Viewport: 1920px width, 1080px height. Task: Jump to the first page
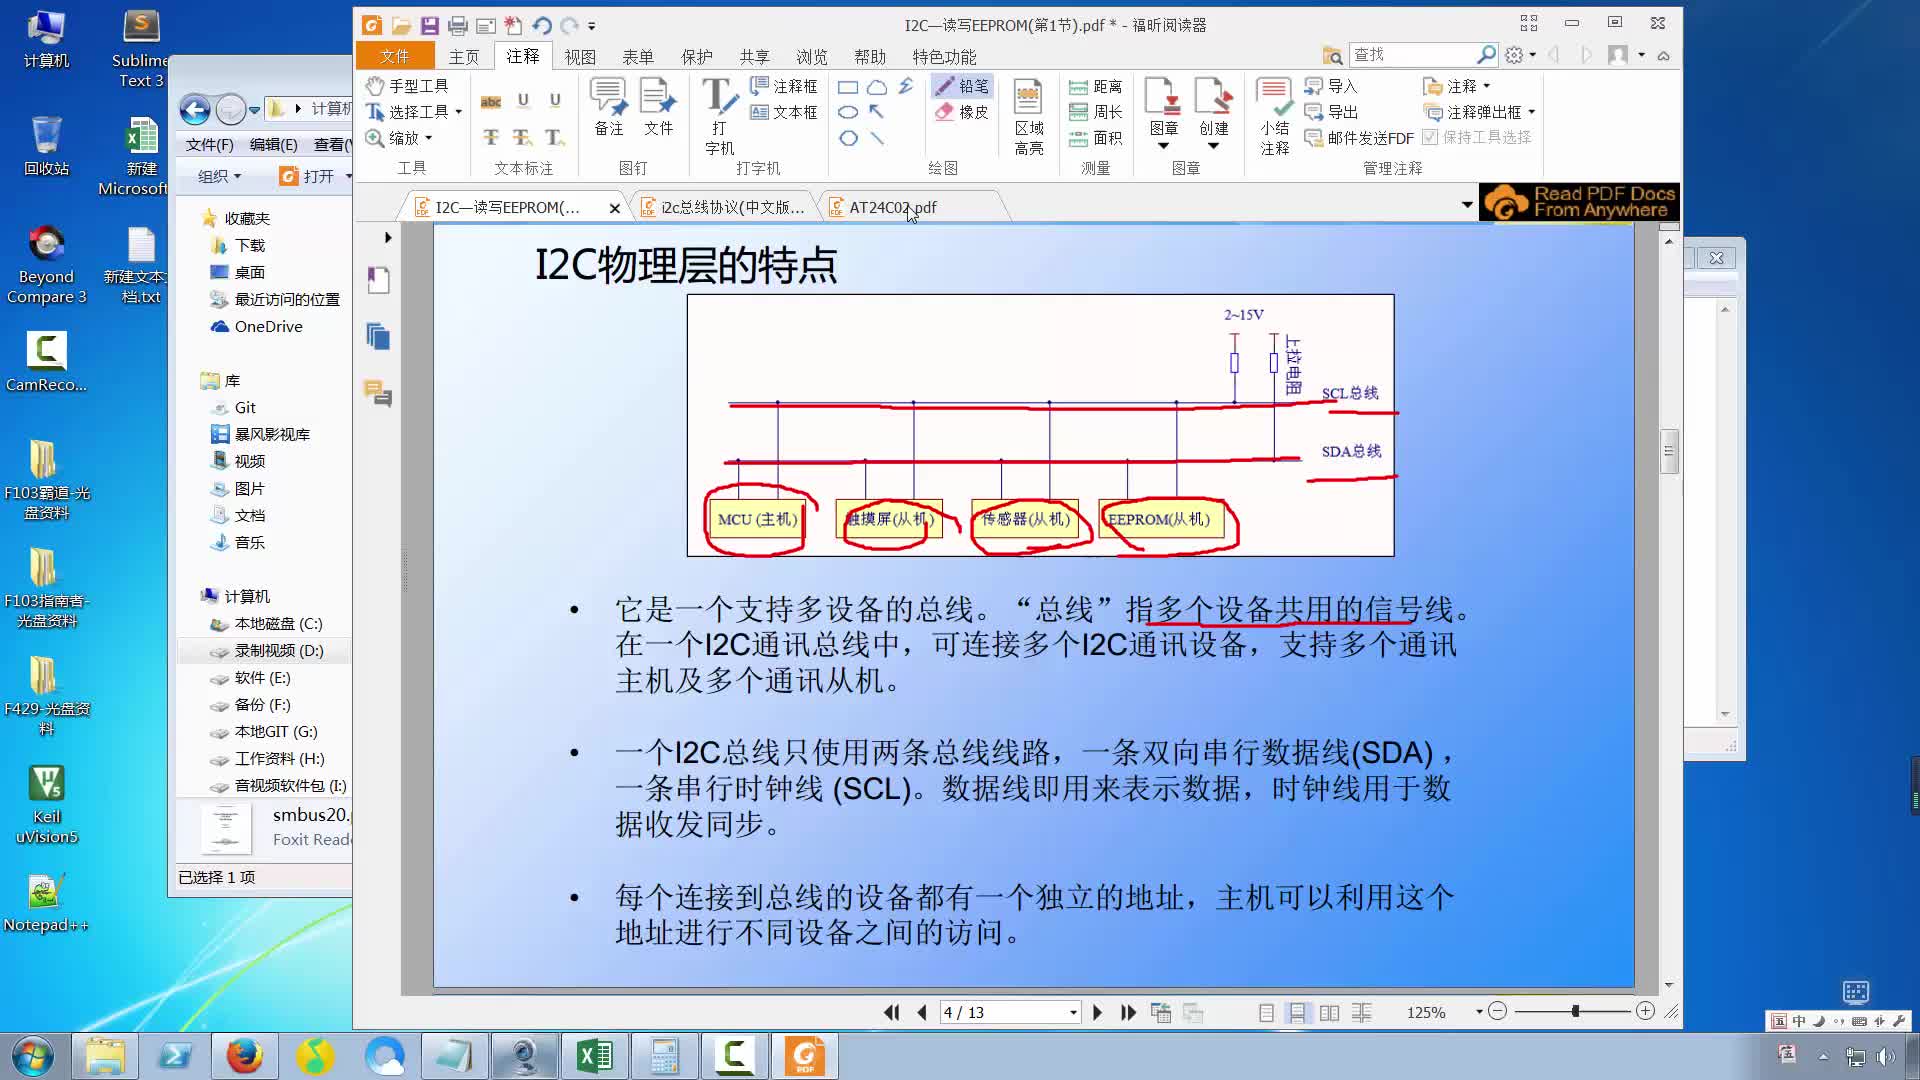(x=891, y=1012)
